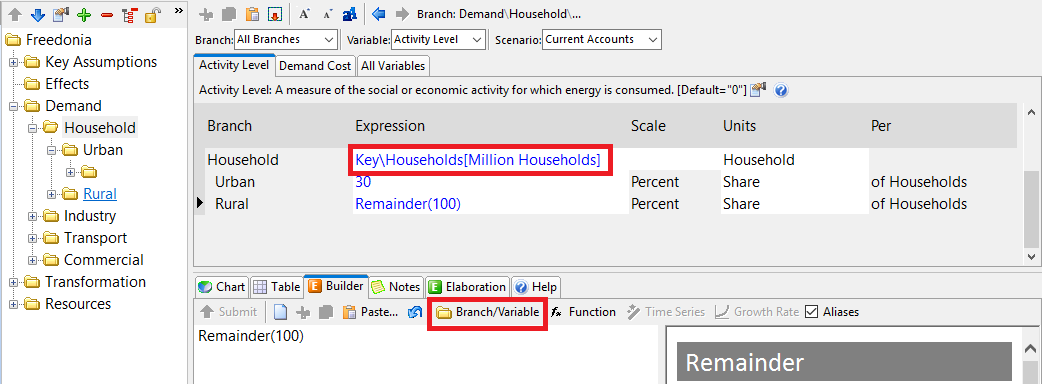Viewport: 1043px width, 385px height.
Task: Click the blue move-down arrow icon
Action: [x=38, y=15]
